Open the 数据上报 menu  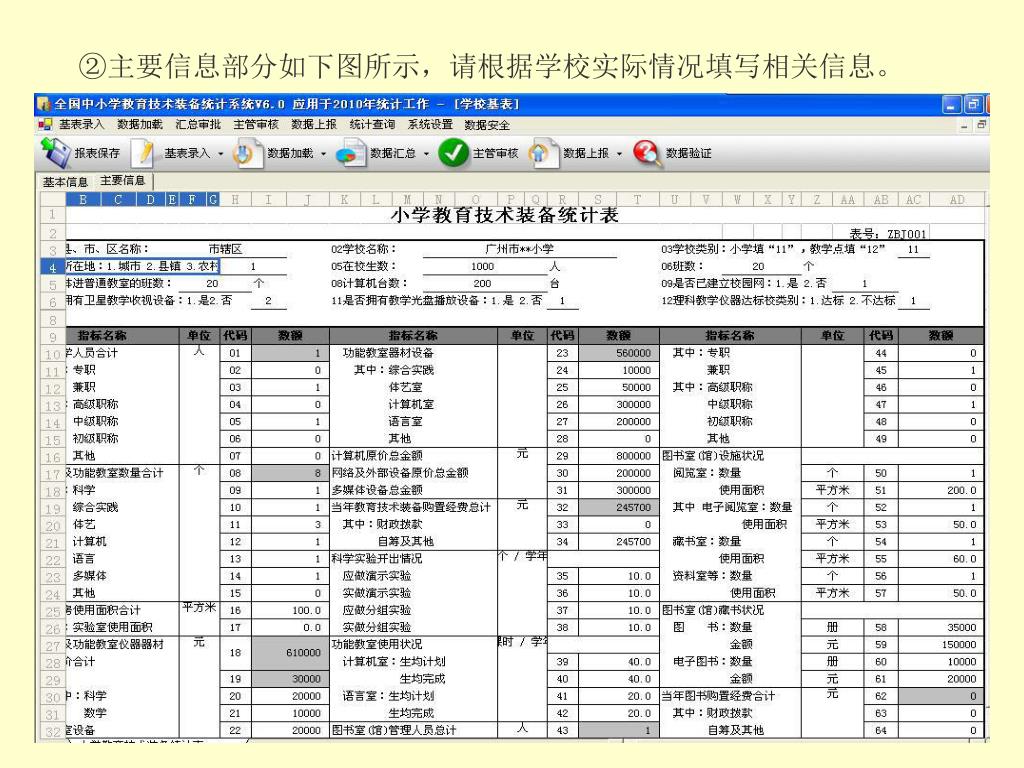pyautogui.click(x=314, y=124)
